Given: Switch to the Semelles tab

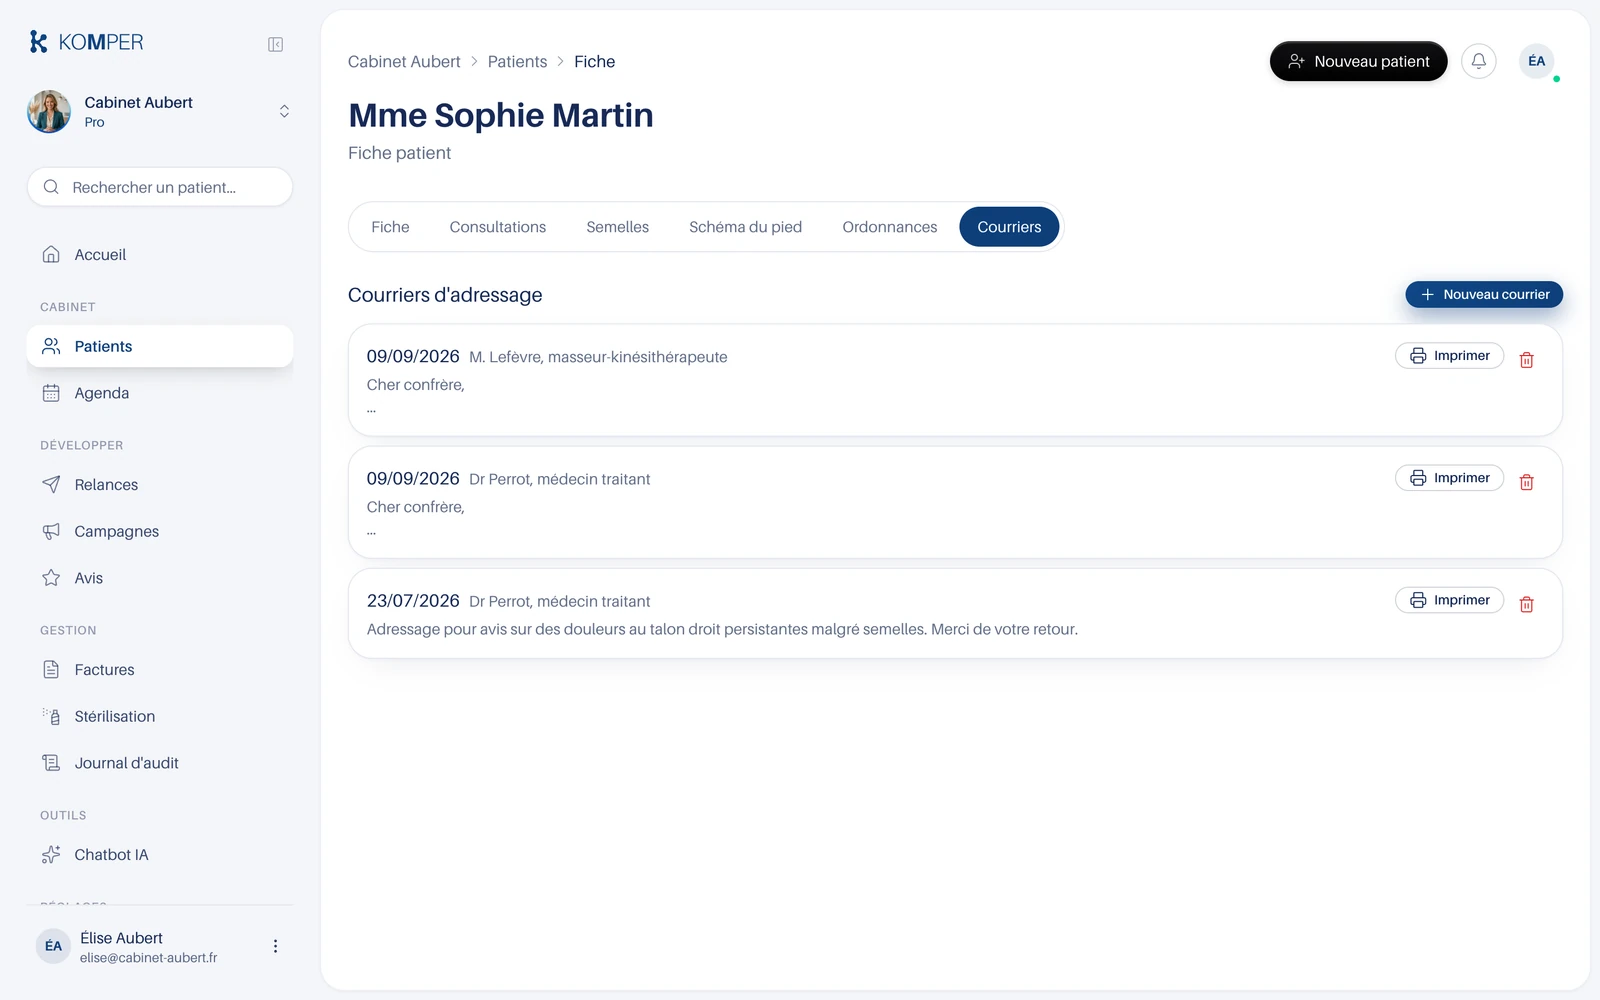Looking at the screenshot, I should point(618,227).
